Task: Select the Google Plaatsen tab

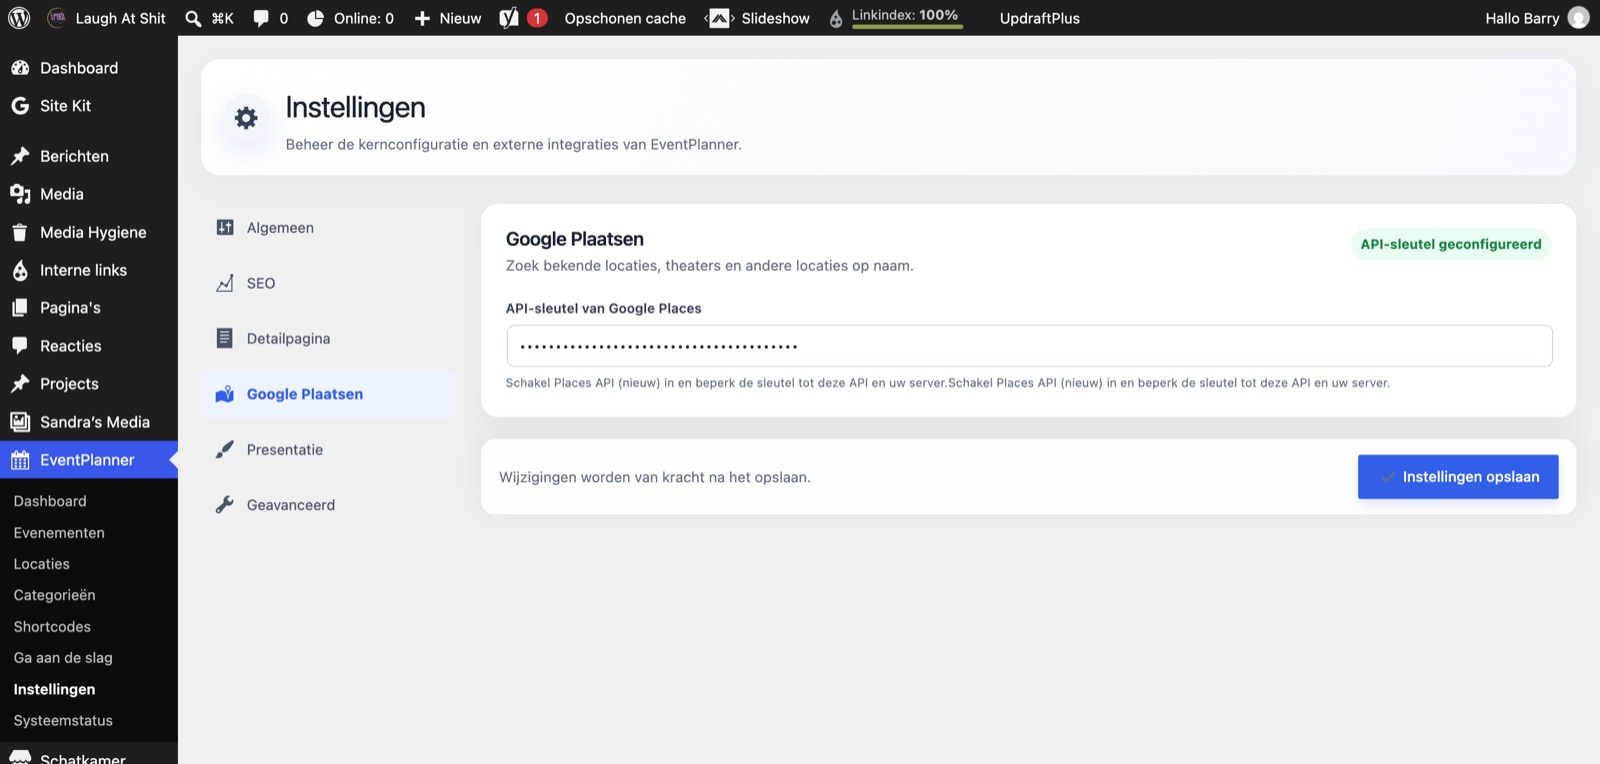Action: coord(328,394)
